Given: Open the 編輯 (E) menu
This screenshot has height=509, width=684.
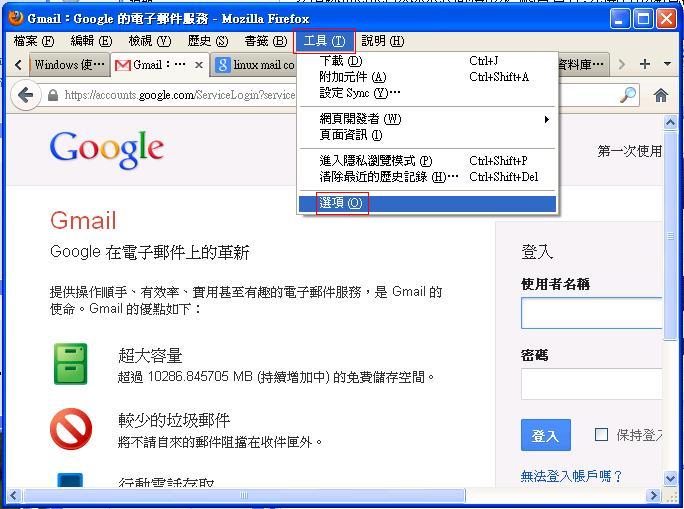Looking at the screenshot, I should click(x=91, y=41).
